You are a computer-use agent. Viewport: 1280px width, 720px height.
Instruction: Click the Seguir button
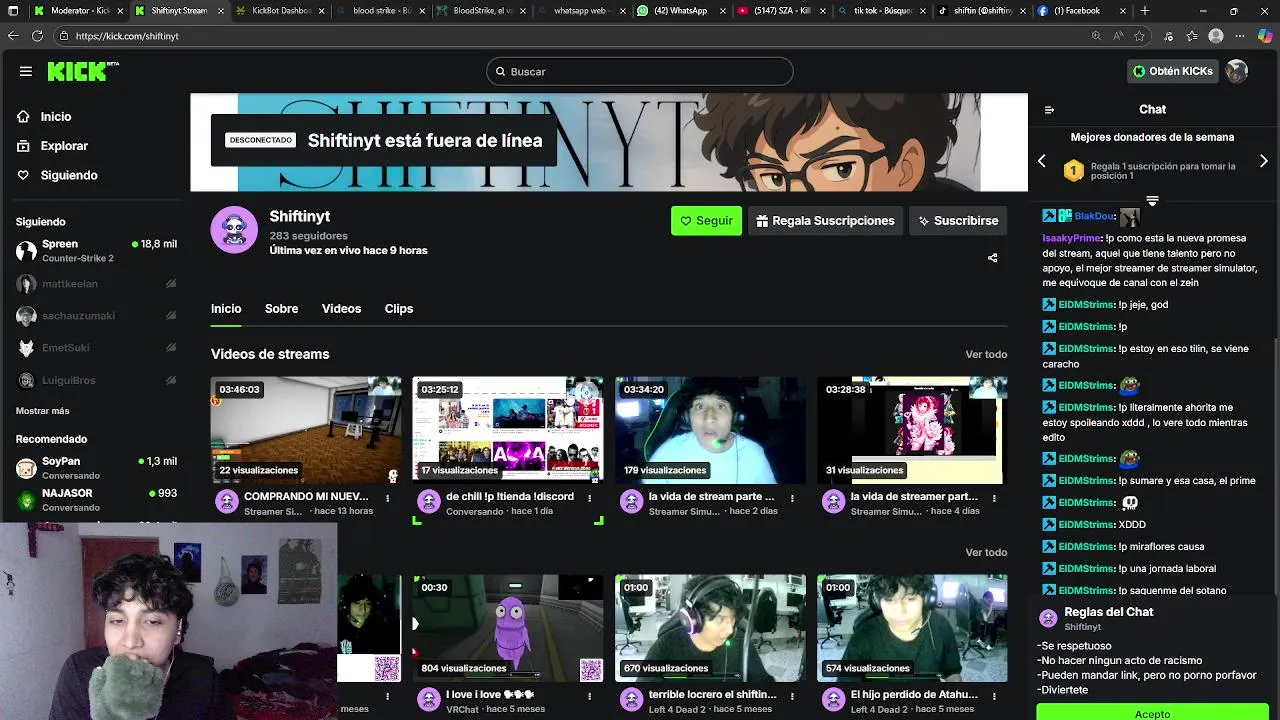[706, 221]
